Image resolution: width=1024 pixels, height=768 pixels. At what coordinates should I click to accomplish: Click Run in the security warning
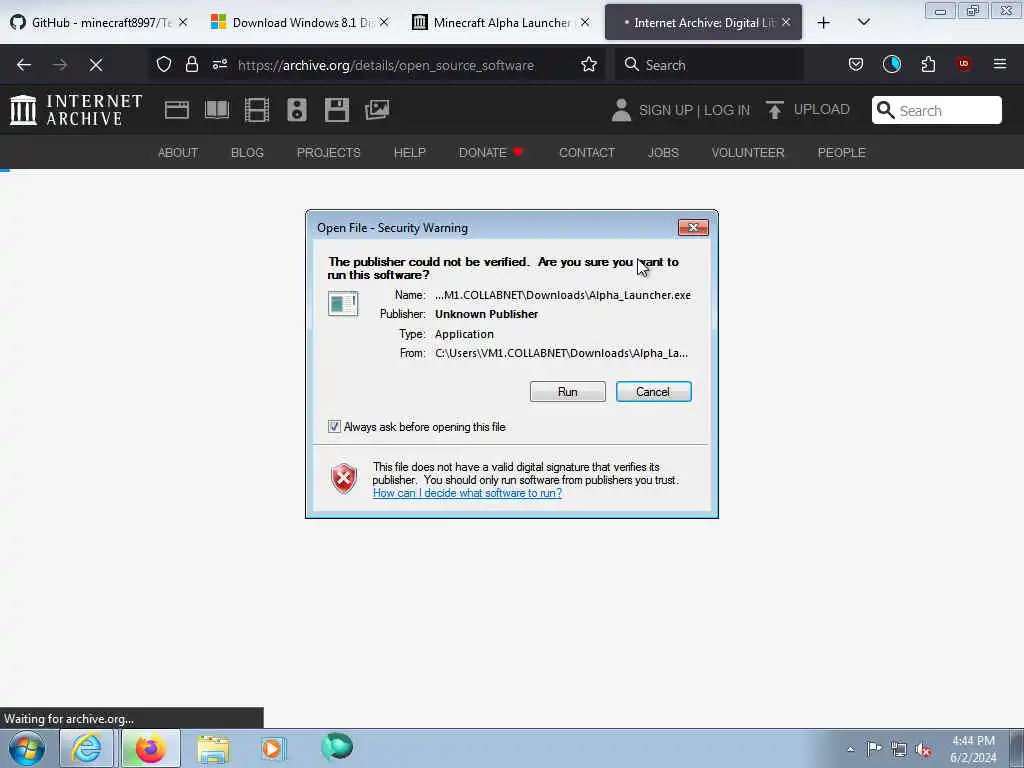click(x=568, y=392)
